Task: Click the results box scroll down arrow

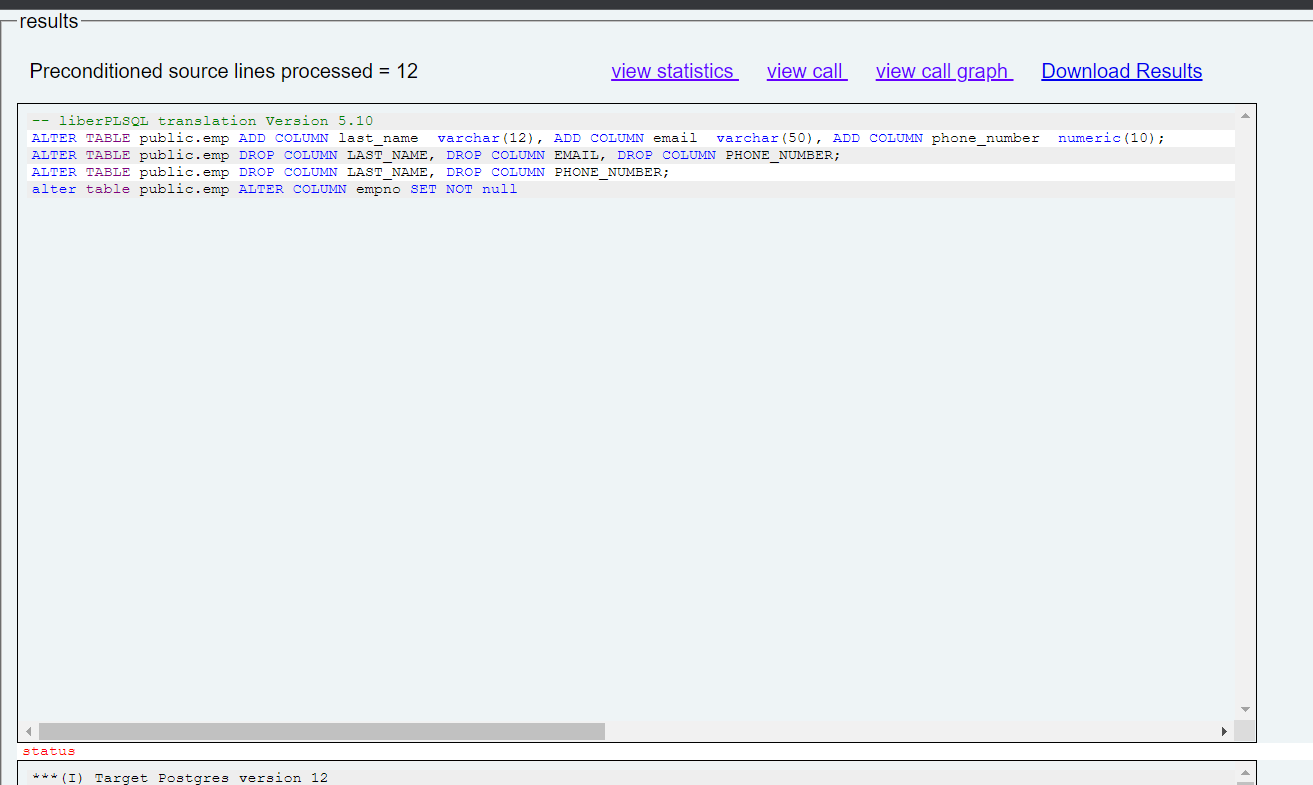Action: [1245, 709]
